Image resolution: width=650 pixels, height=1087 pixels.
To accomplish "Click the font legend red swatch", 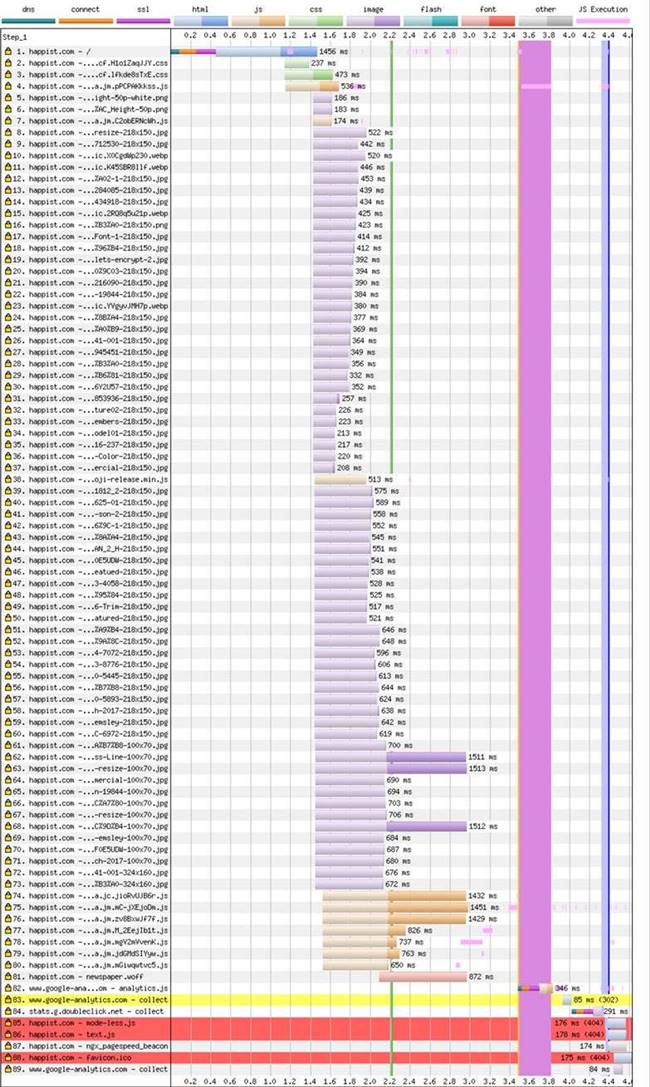I will tap(489, 21).
